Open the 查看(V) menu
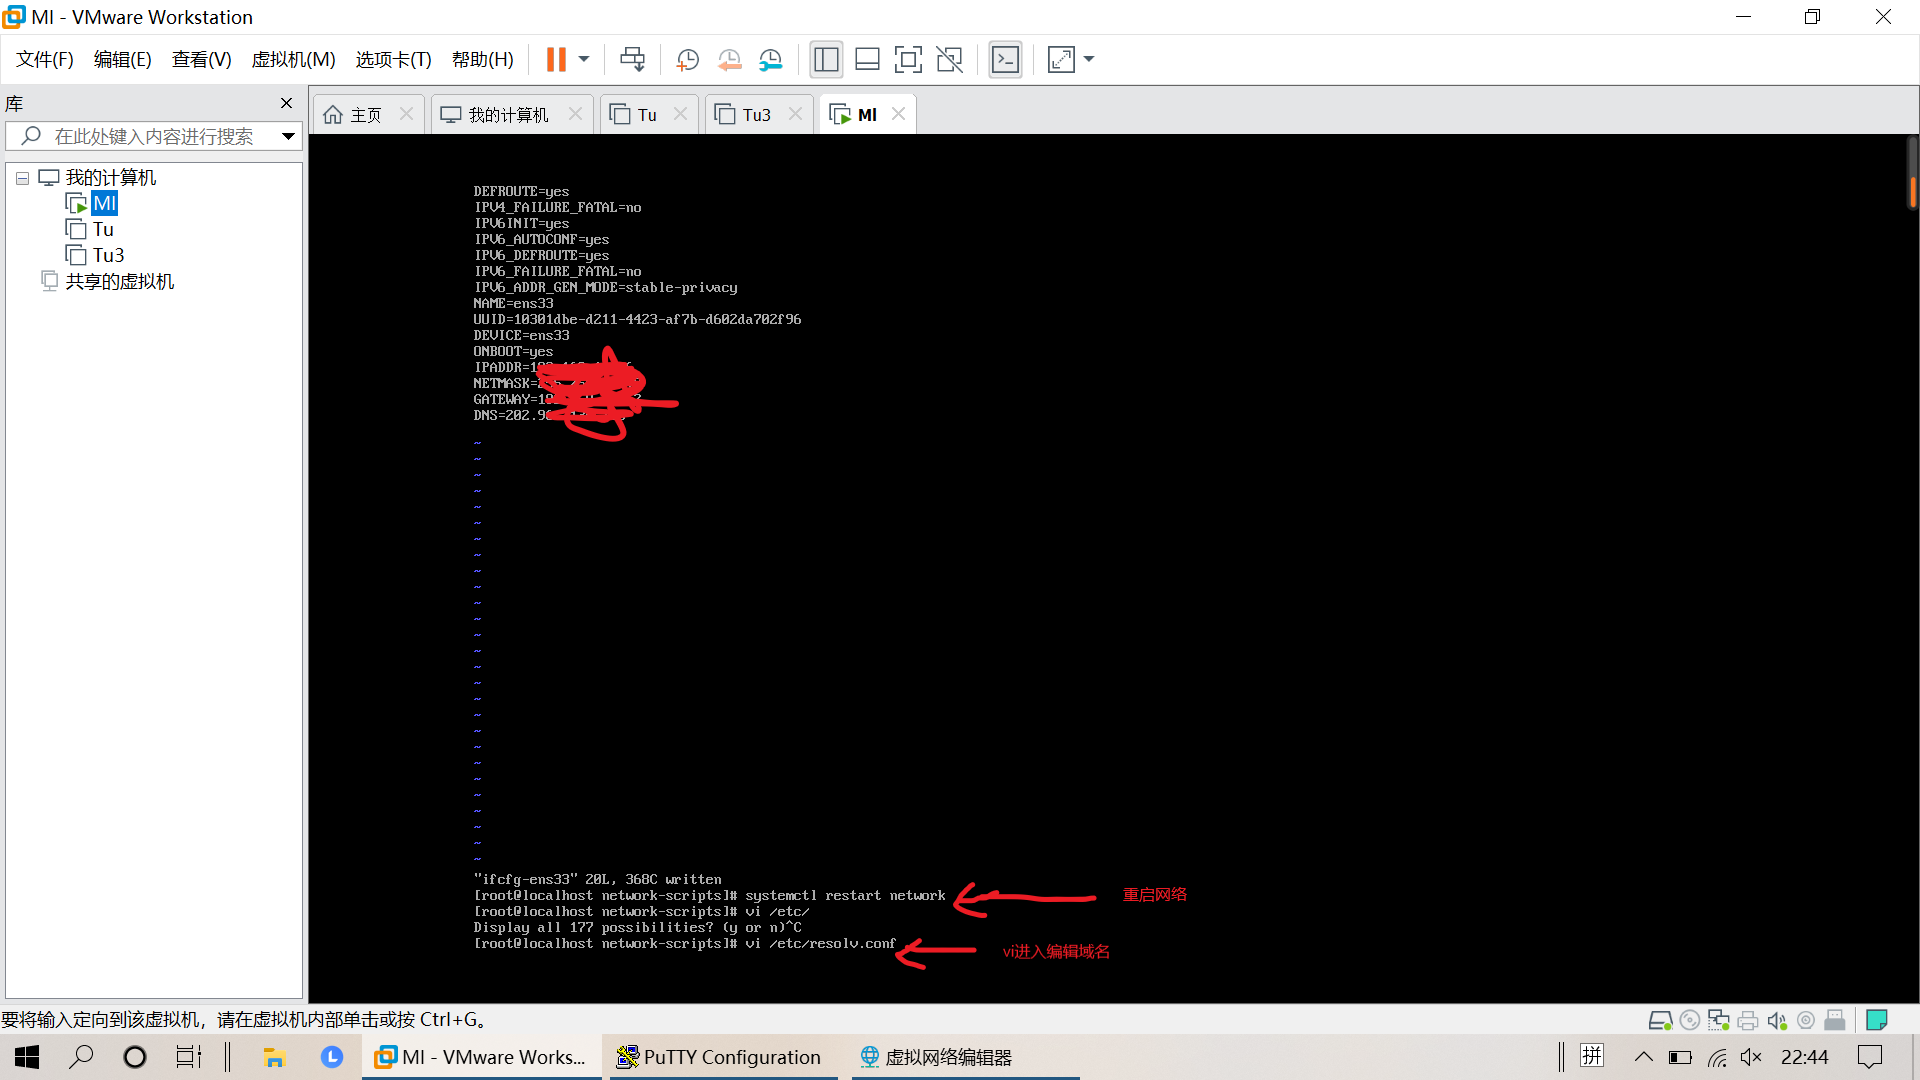The image size is (1920, 1080). pos(202,60)
